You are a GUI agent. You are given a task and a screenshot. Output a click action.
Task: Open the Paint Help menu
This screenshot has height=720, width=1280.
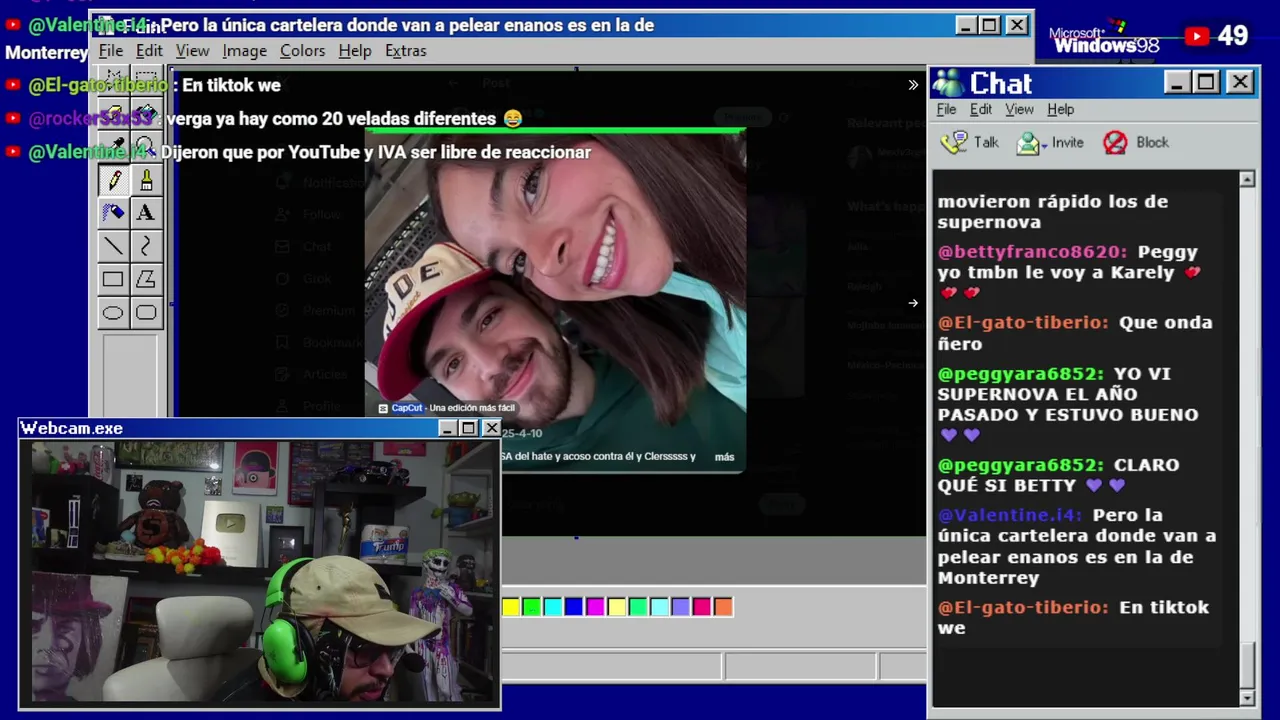pyautogui.click(x=354, y=50)
